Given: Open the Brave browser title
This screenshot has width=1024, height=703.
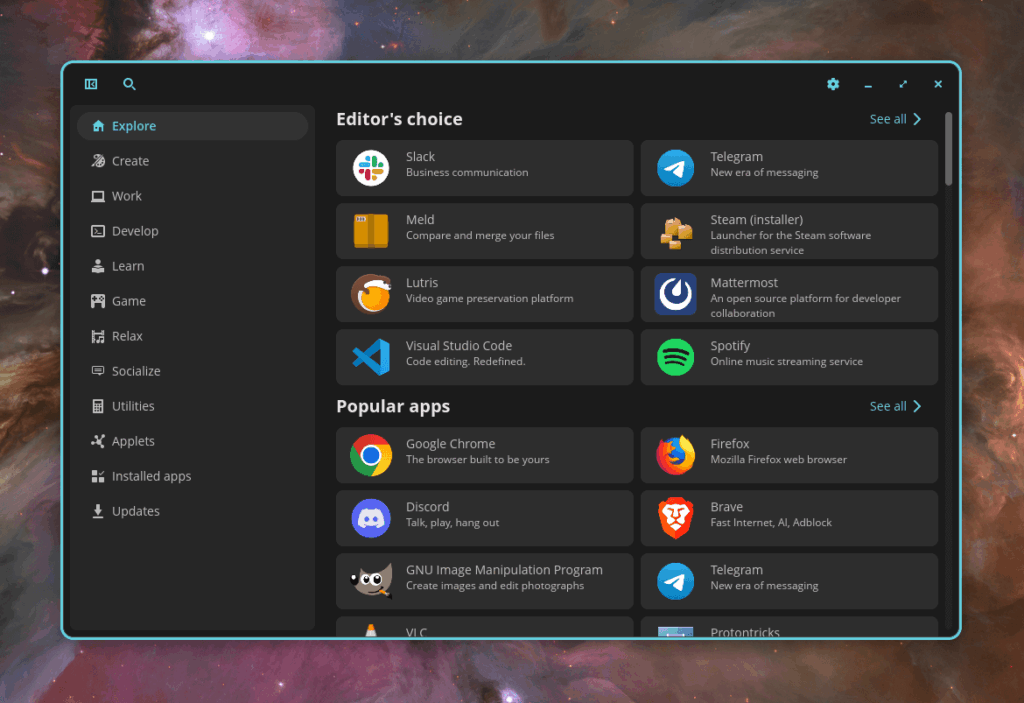Looking at the screenshot, I should (726, 506).
